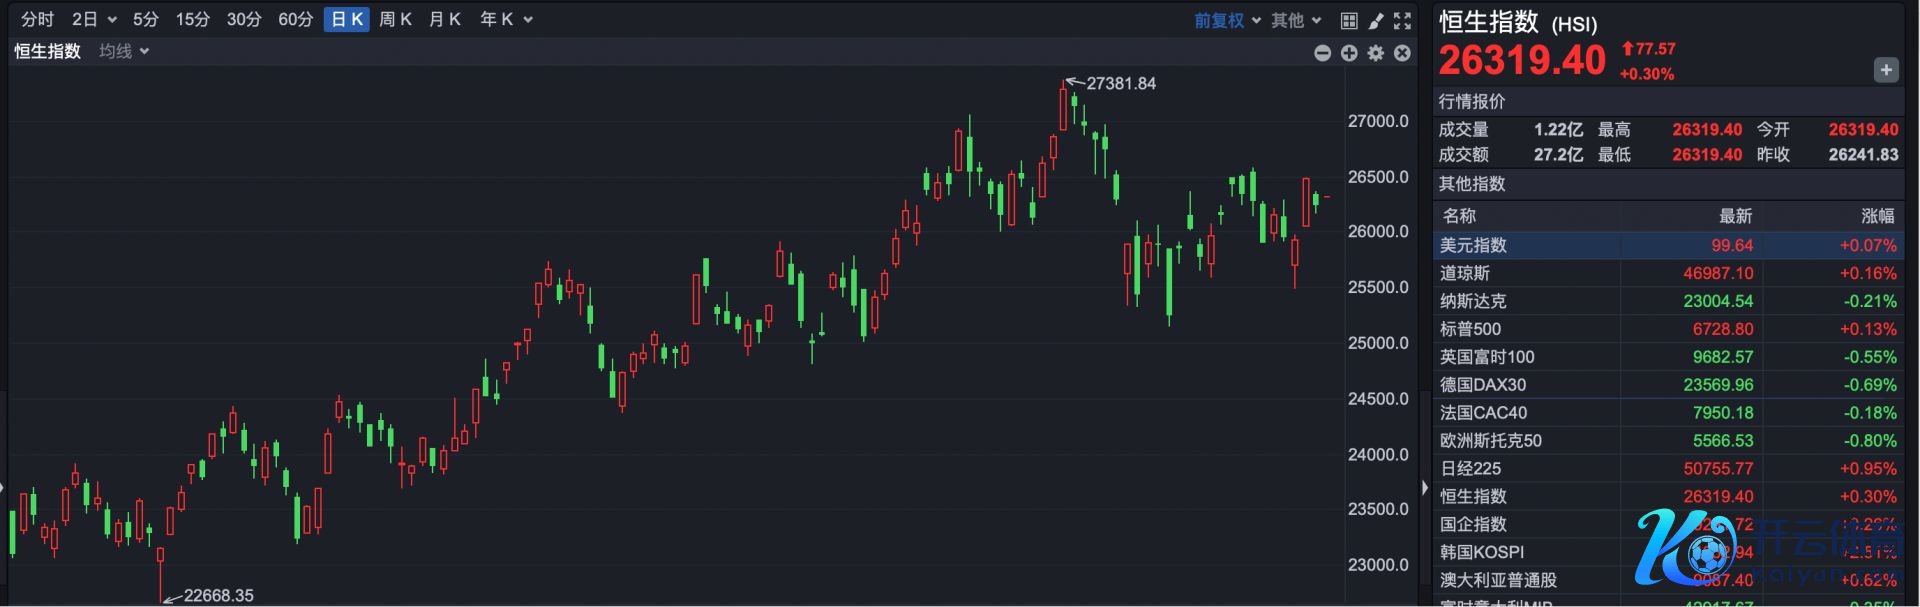Enter fullscreen chart mode
The height and width of the screenshot is (607, 1920).
1403,20
